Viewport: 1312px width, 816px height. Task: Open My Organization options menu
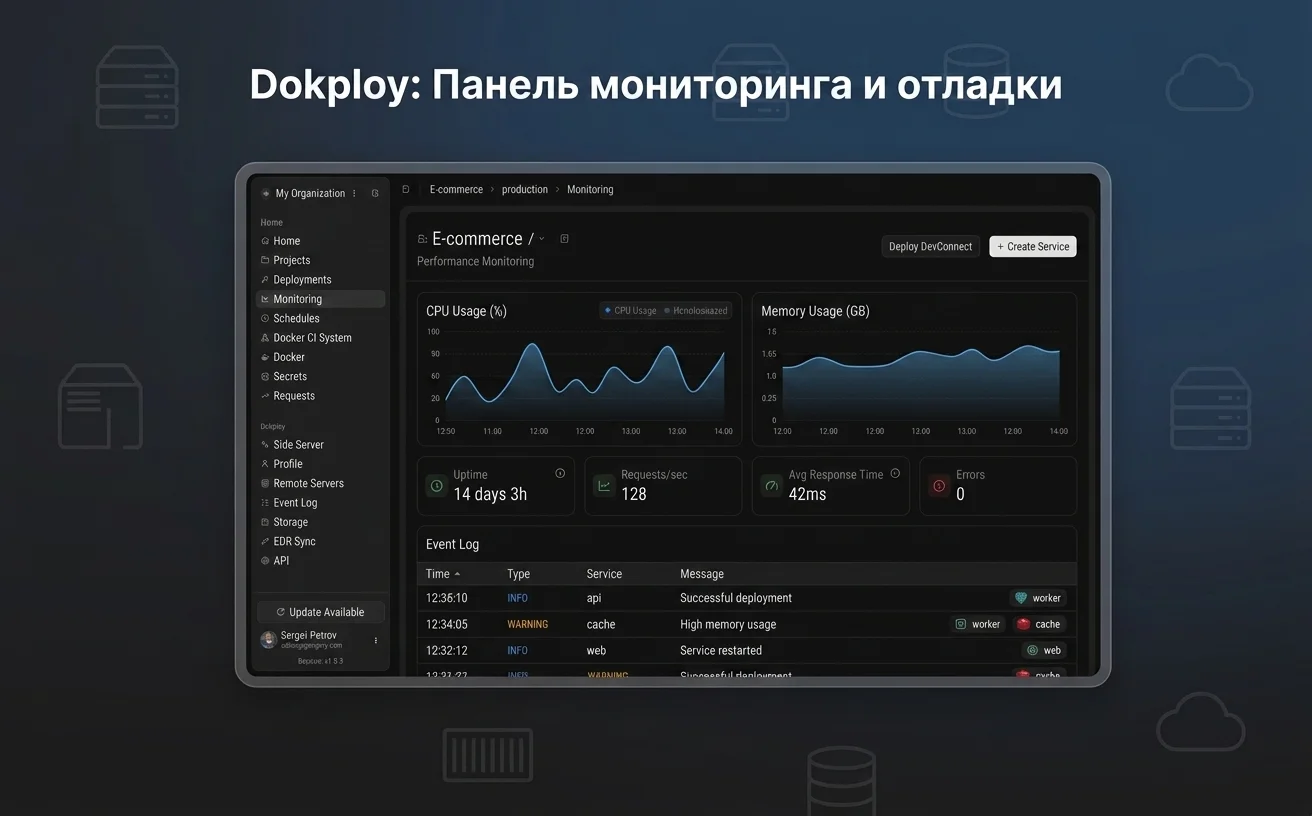pos(354,194)
